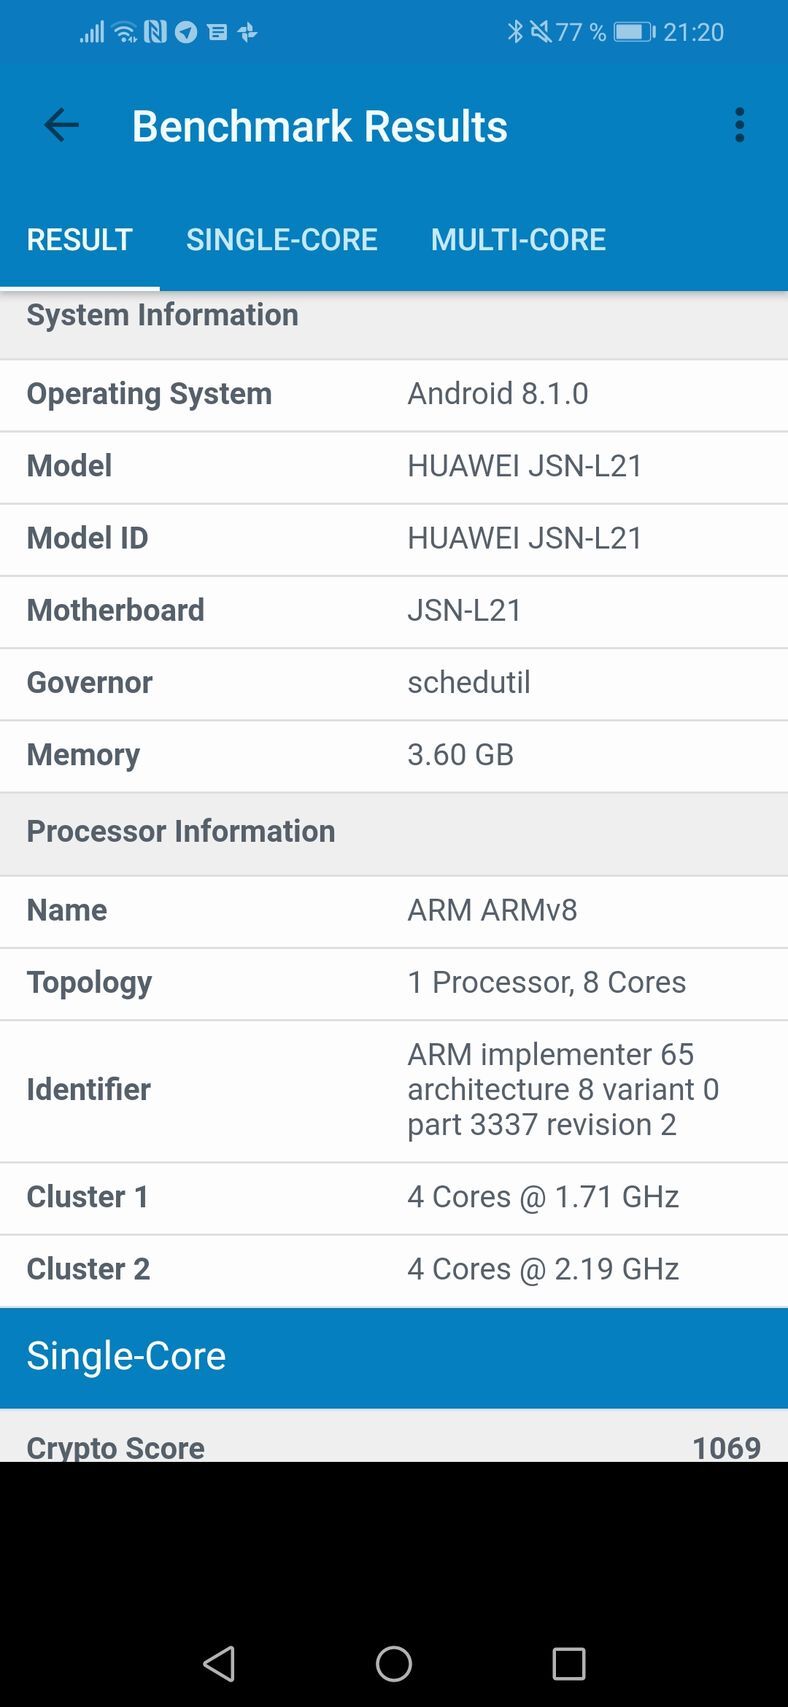
Task: Select the RESULT tab
Action: point(79,240)
